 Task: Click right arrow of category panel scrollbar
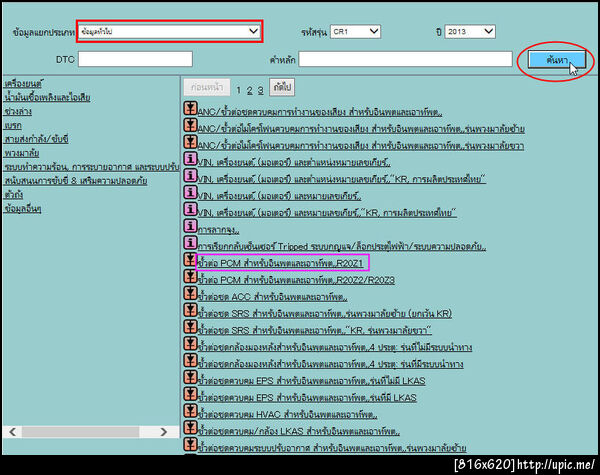pos(164,432)
